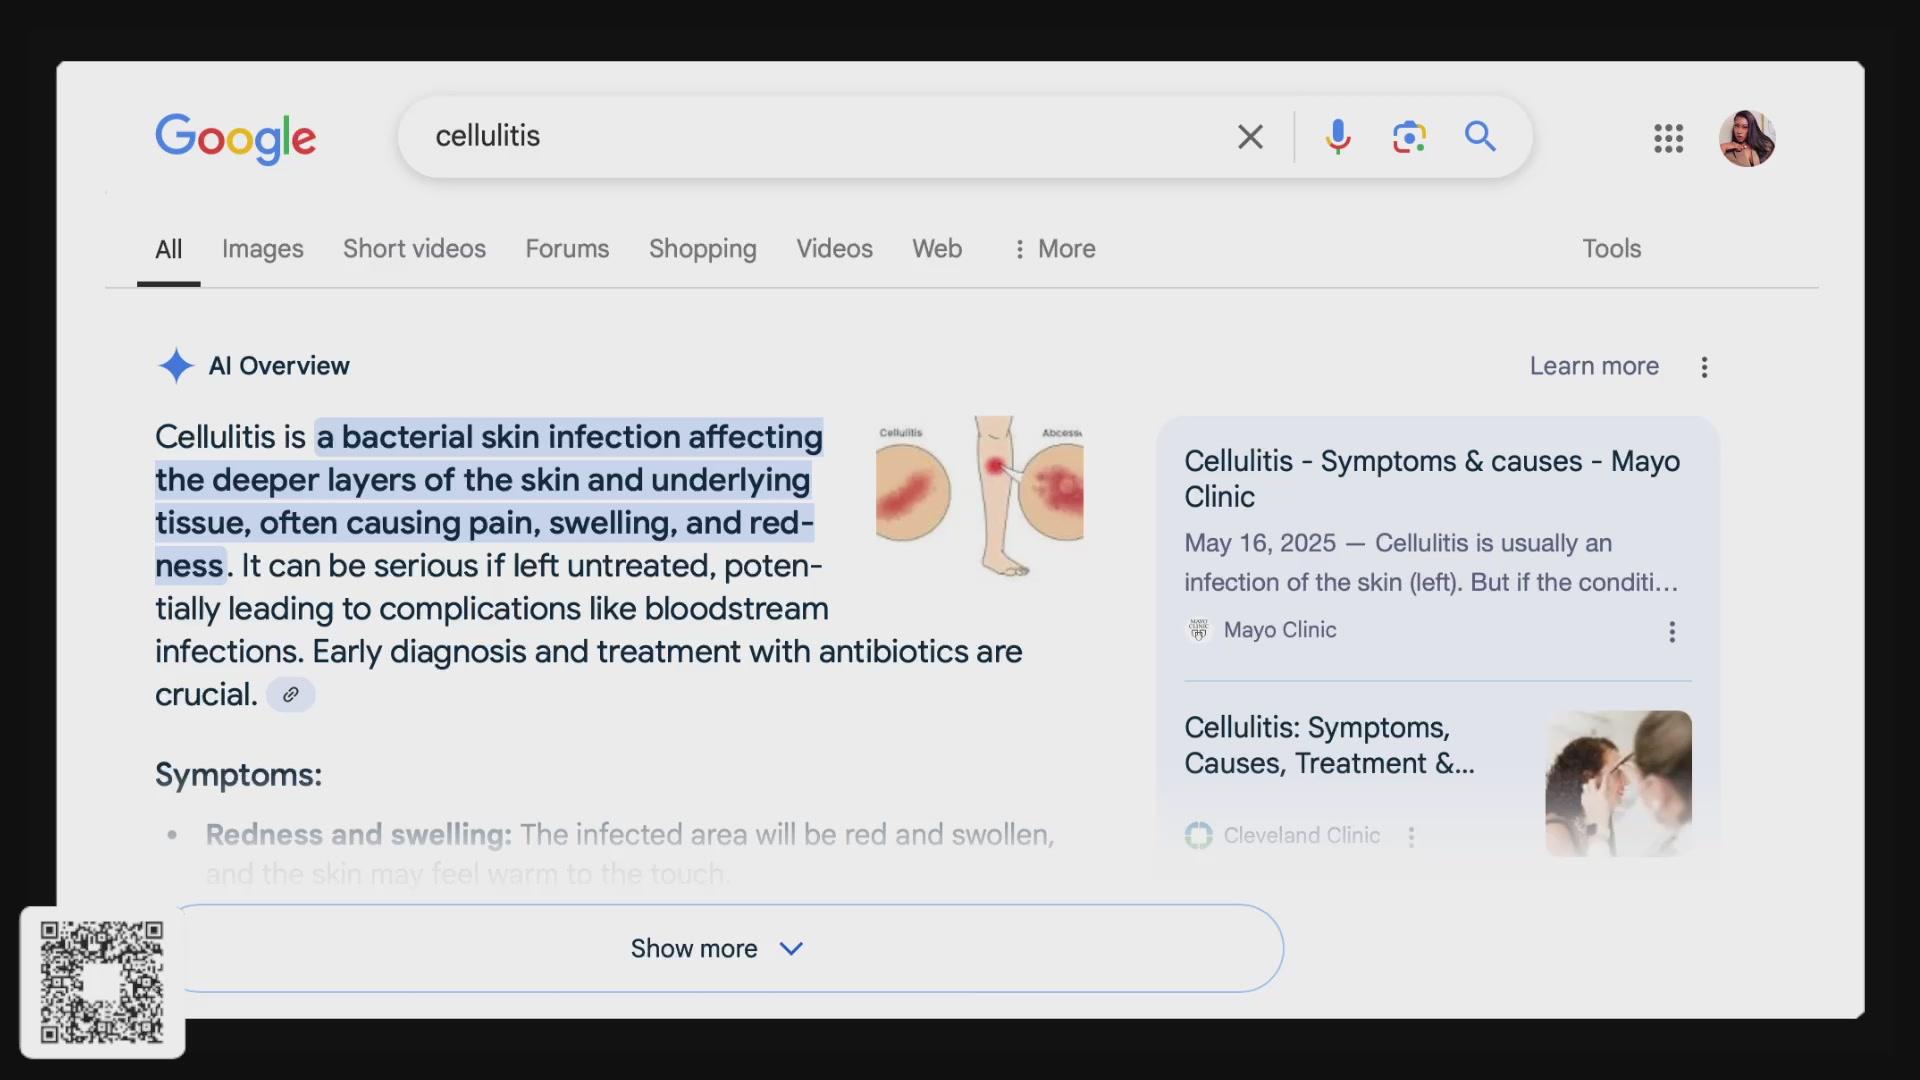Image resolution: width=1920 pixels, height=1080 pixels.
Task: Click the Cleveland Clinic favicon
Action: [x=1198, y=835]
